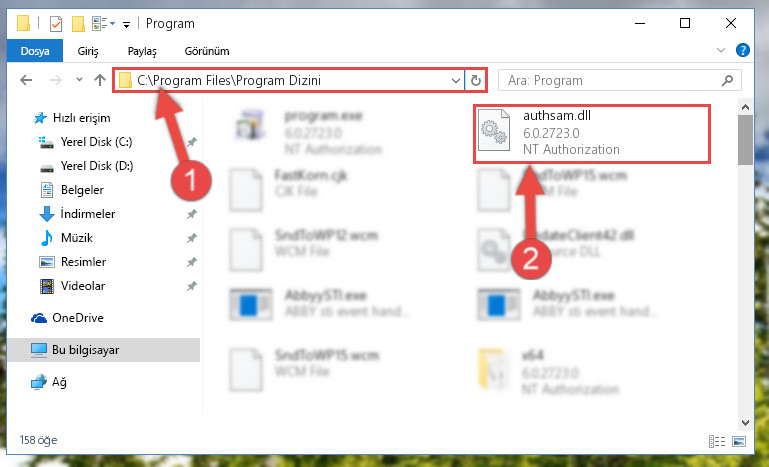This screenshot has height=467, width=769.
Task: Open OneDrive in the navigation pane
Action: pyautogui.click(x=77, y=318)
